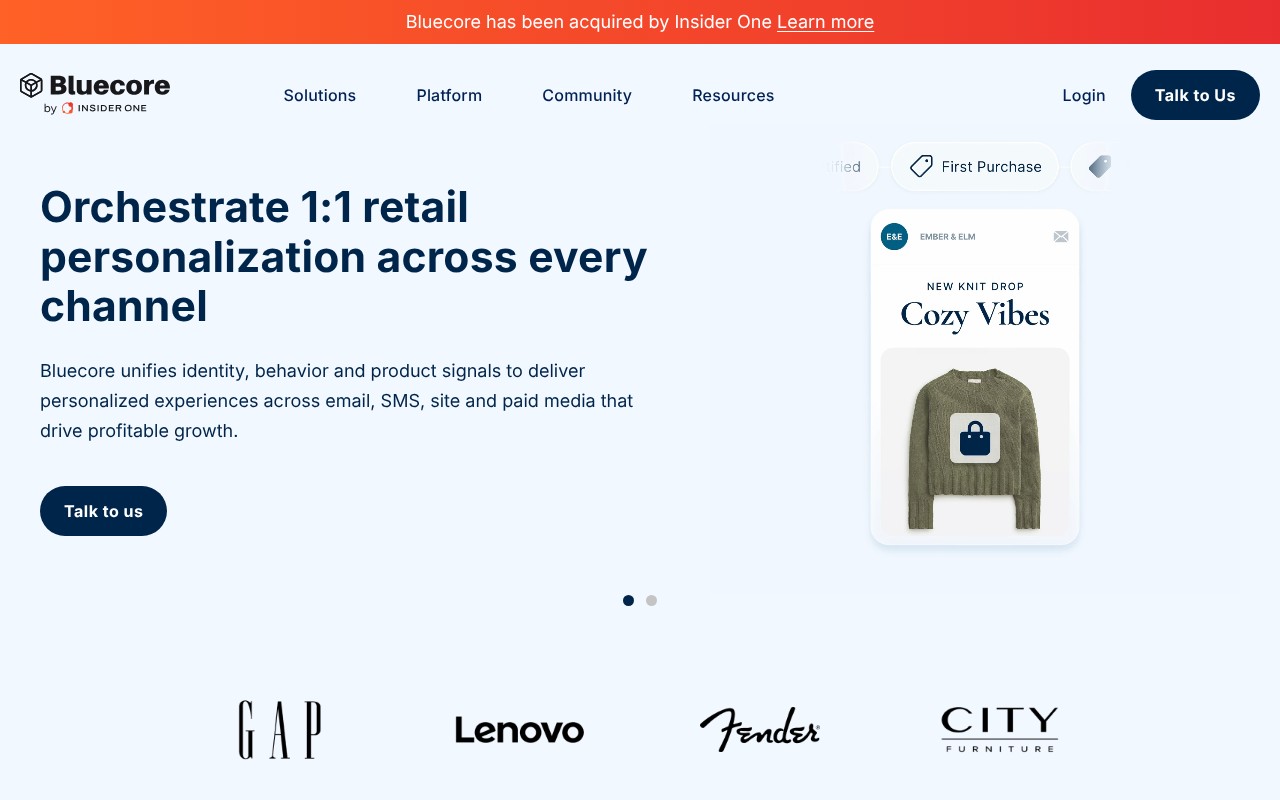Click the EMBER & ELM sender name
This screenshot has height=800, width=1280.
click(x=947, y=237)
